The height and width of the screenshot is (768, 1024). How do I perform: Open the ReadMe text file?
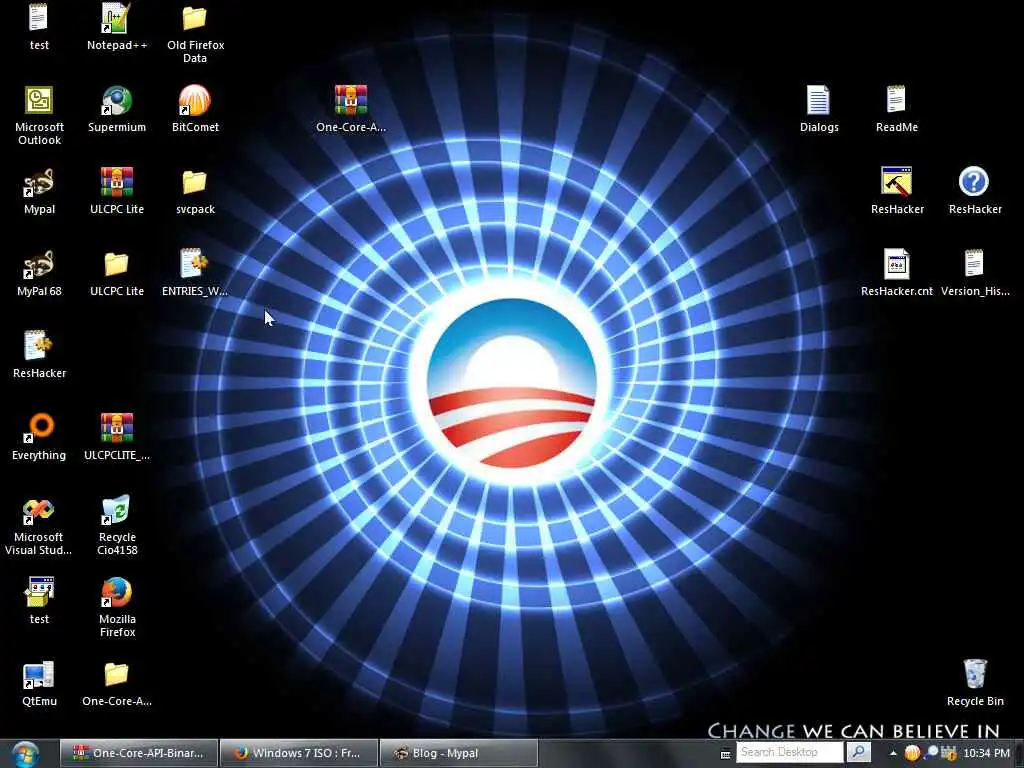[896, 101]
